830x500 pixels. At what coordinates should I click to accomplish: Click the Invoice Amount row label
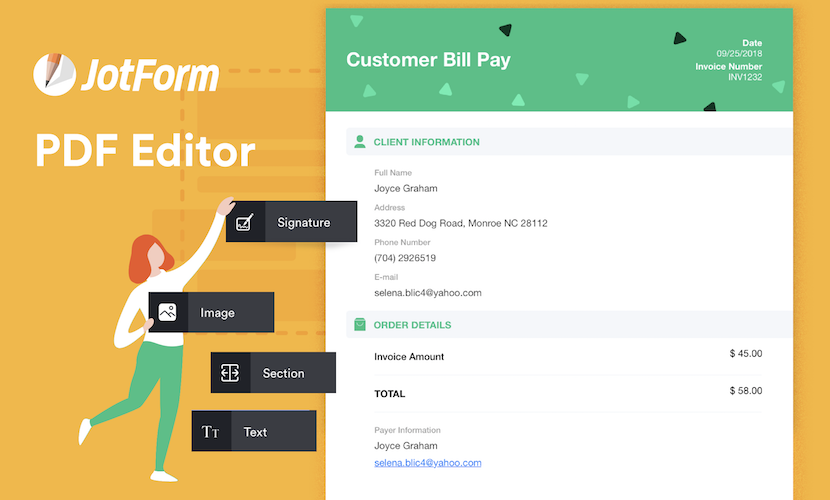[409, 357]
